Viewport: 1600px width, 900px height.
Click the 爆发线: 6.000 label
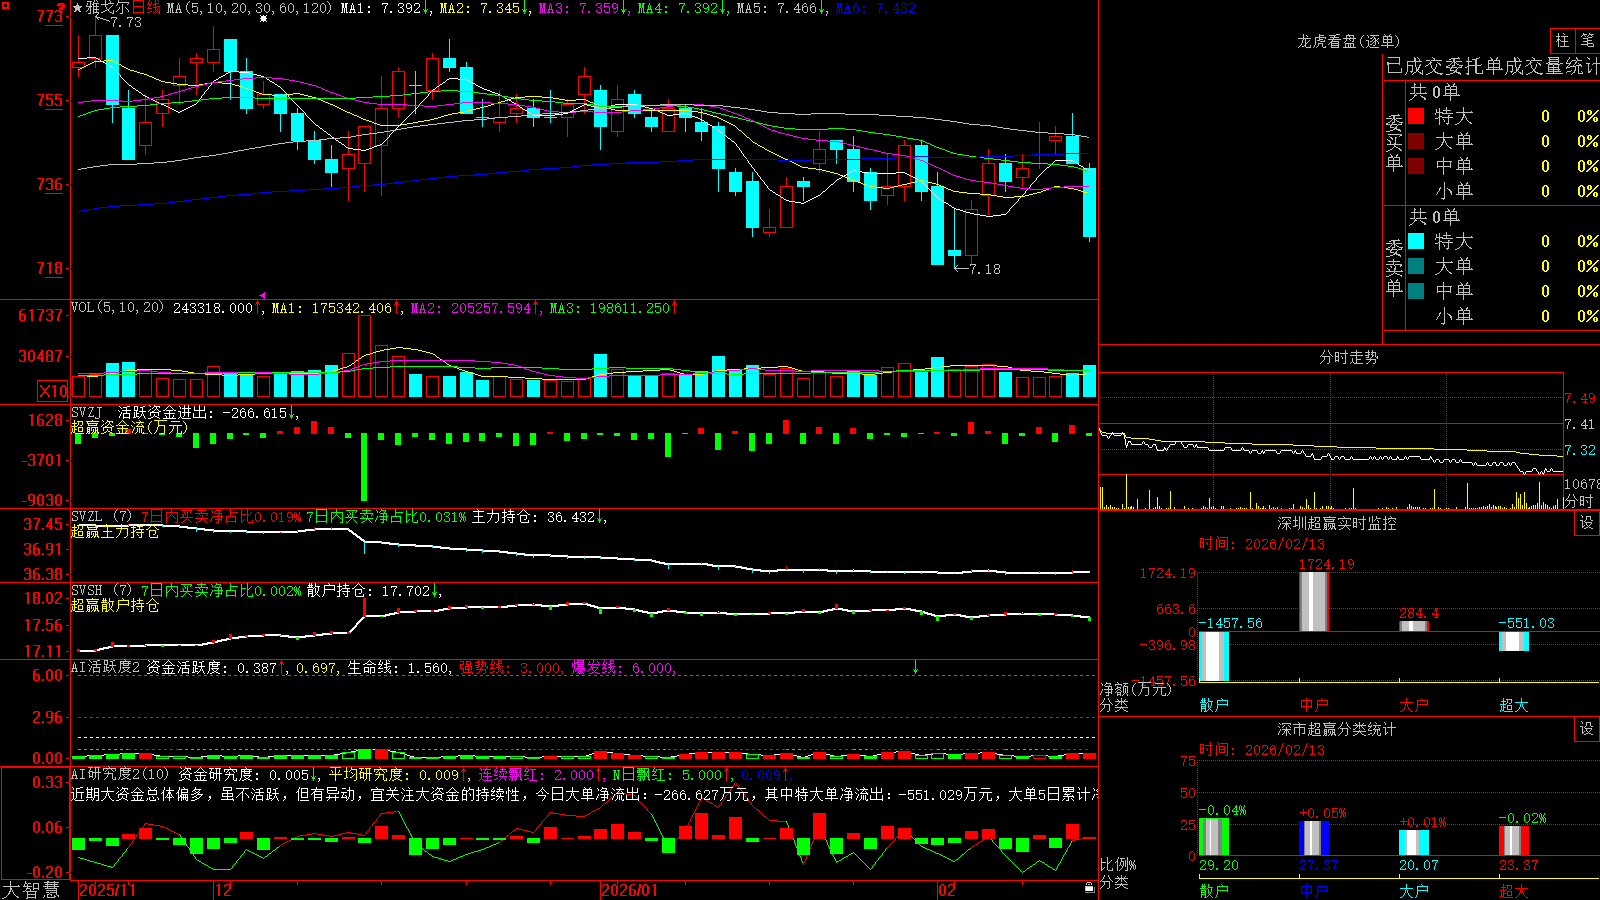pos(622,667)
